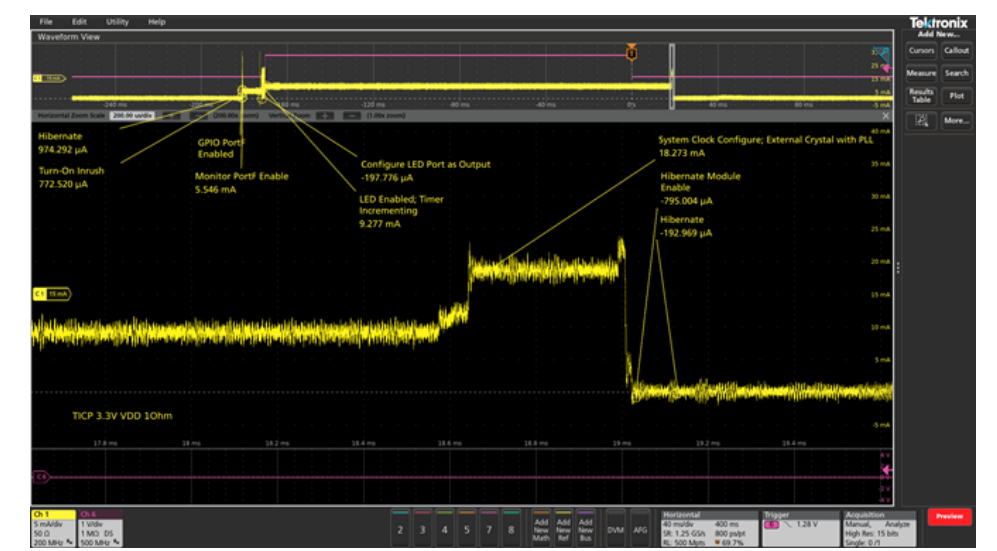Open the Acquisition settings badge

879,528
